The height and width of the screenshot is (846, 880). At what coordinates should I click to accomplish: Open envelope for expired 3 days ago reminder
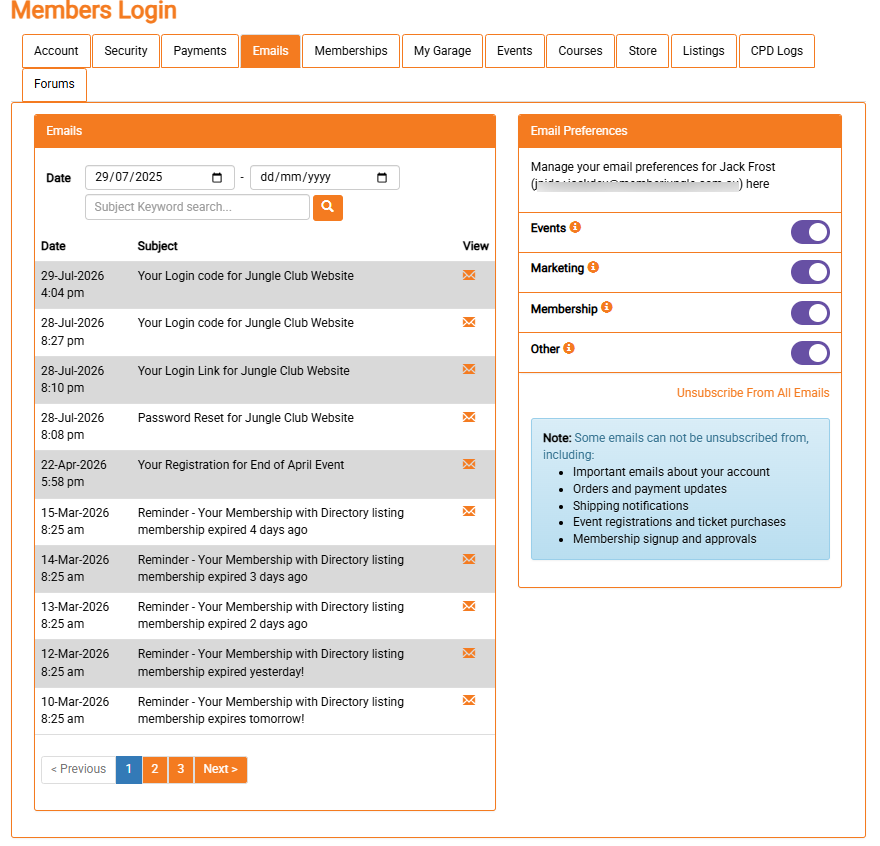click(469, 559)
